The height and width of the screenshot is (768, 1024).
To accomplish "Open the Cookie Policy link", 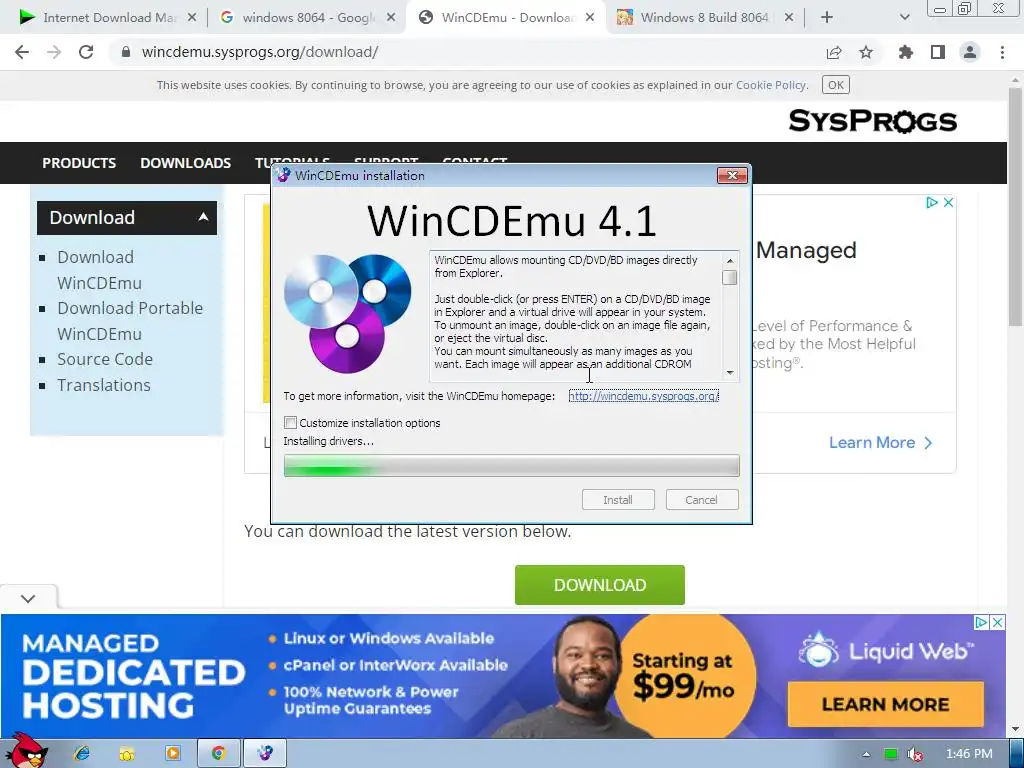I will 771,85.
